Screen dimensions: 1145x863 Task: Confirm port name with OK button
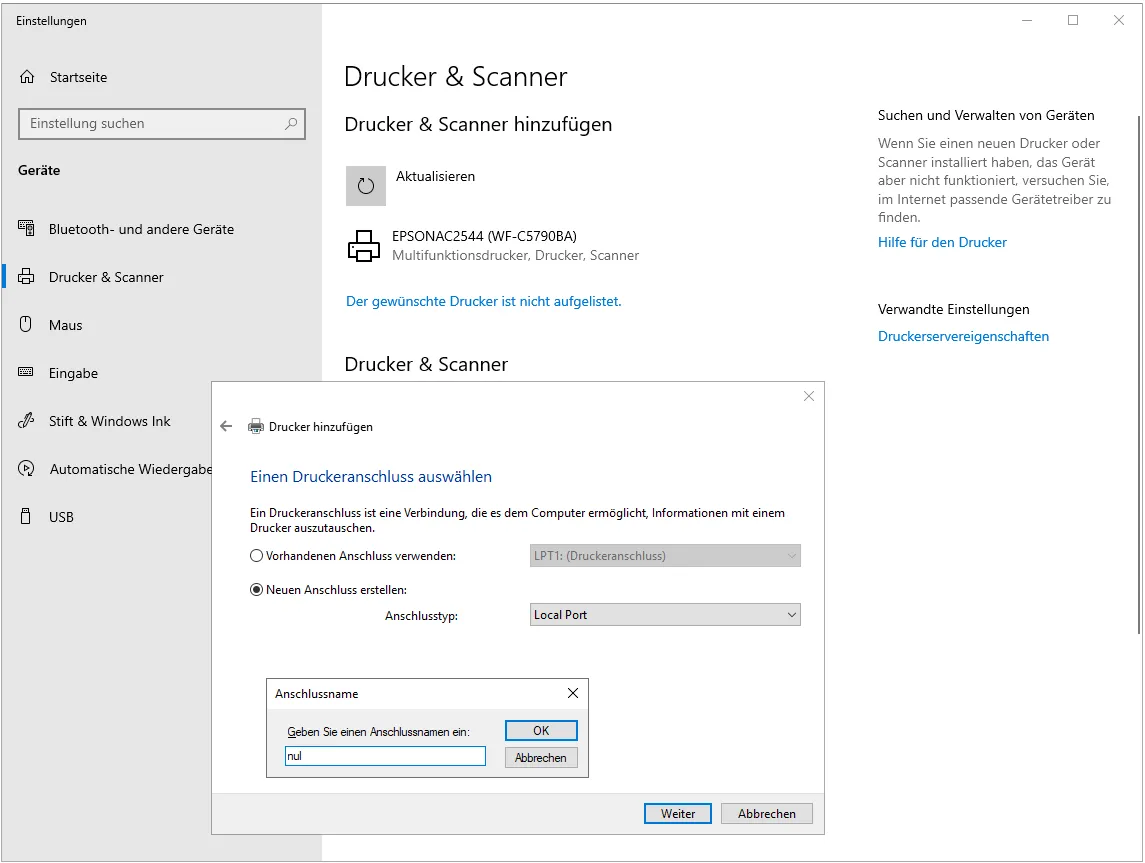coord(541,731)
